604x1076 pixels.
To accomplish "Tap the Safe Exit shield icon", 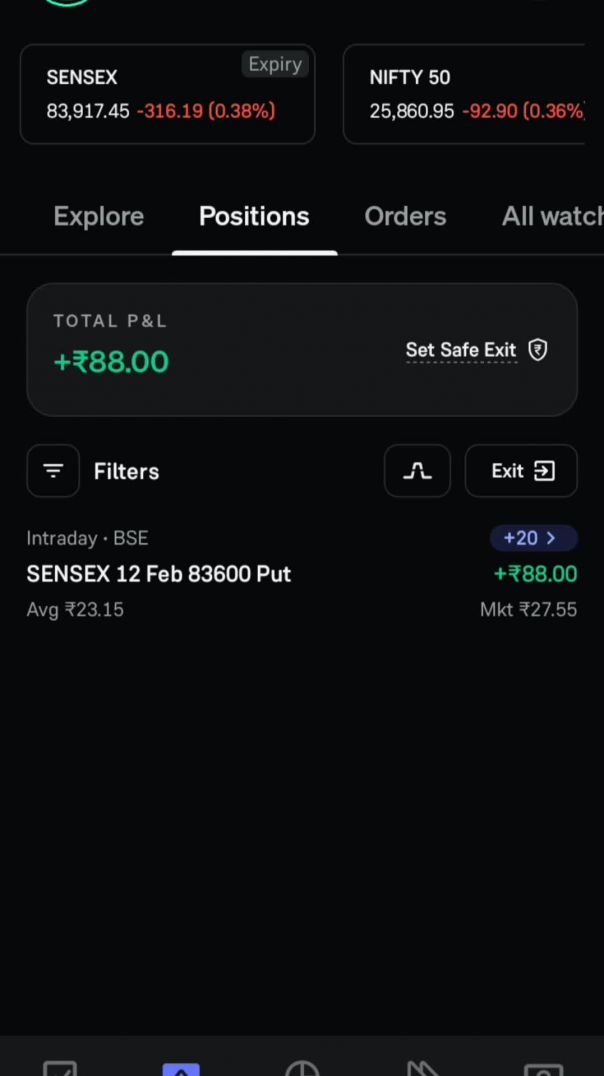I will click(x=538, y=350).
